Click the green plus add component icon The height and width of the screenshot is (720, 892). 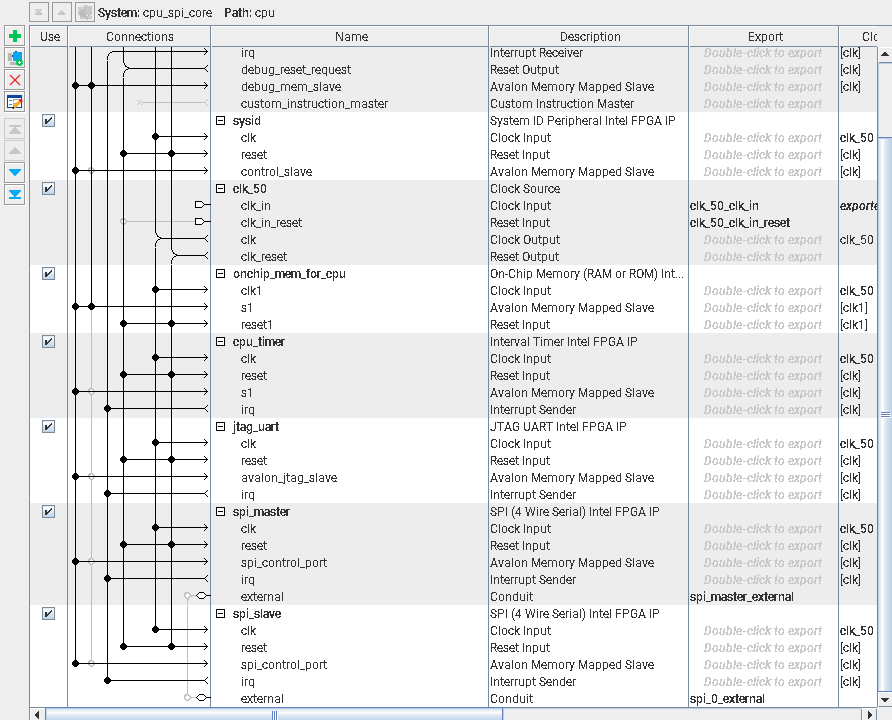click(15, 36)
